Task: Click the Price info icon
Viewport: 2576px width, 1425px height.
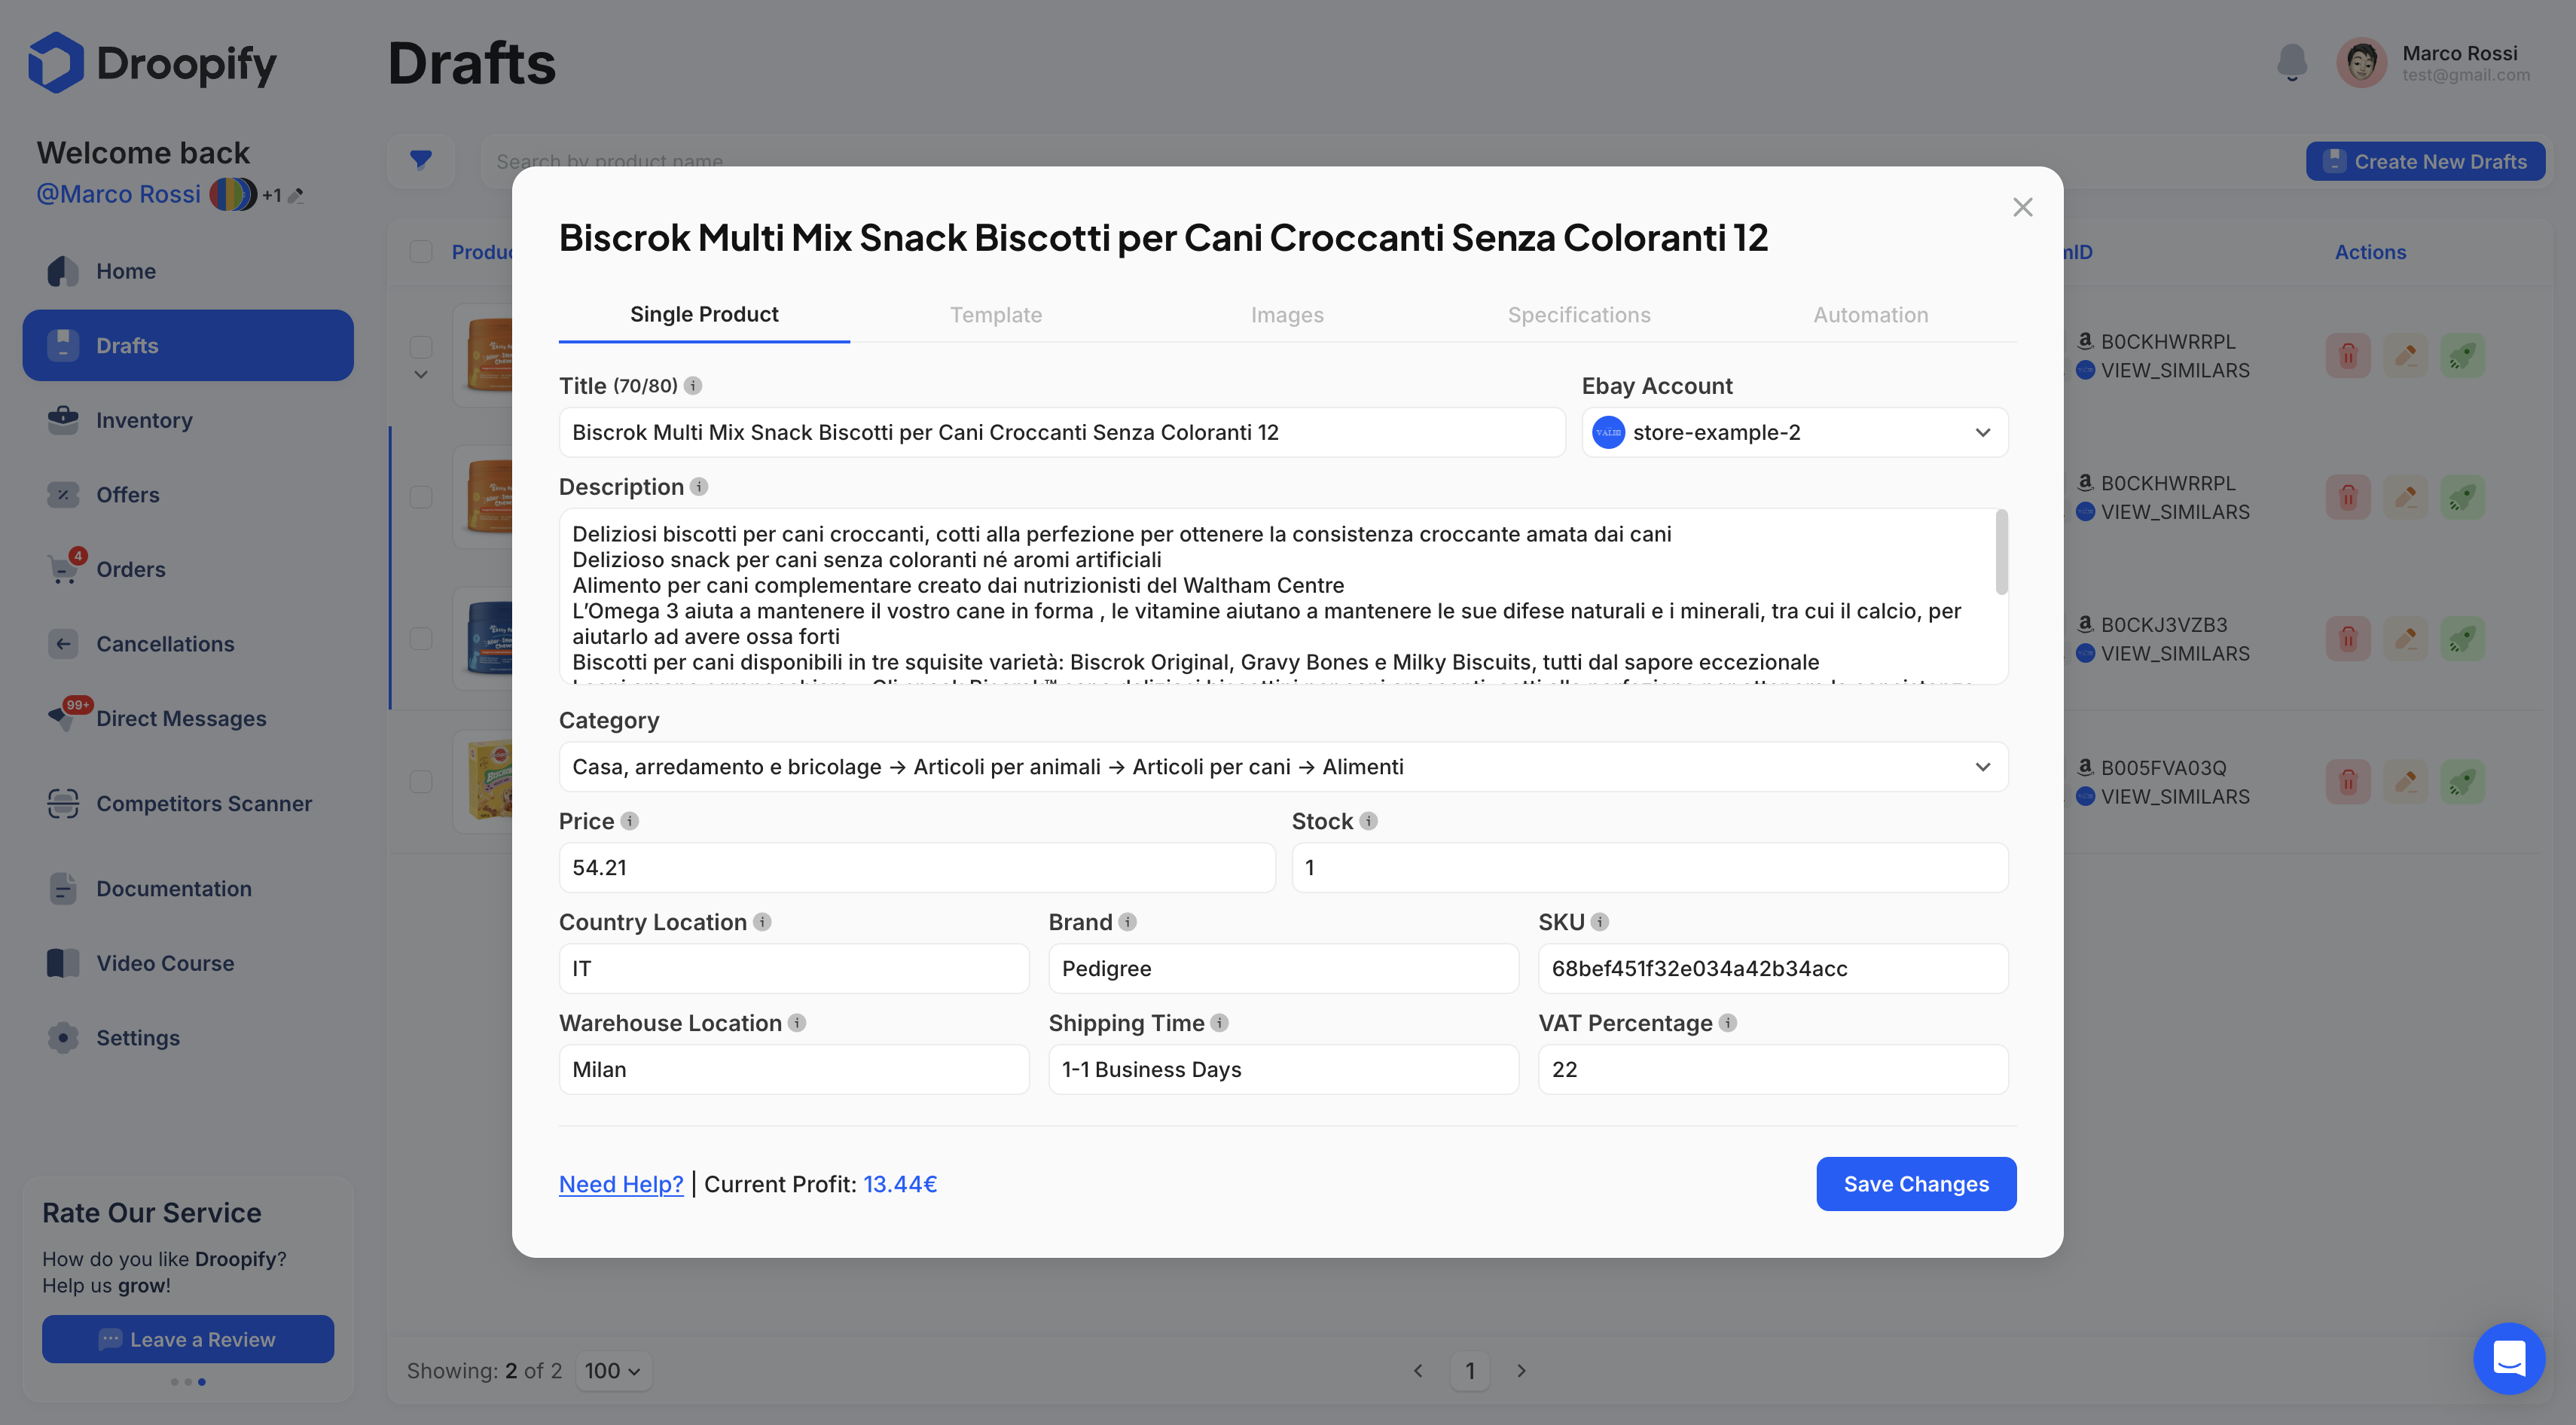Action: [629, 820]
